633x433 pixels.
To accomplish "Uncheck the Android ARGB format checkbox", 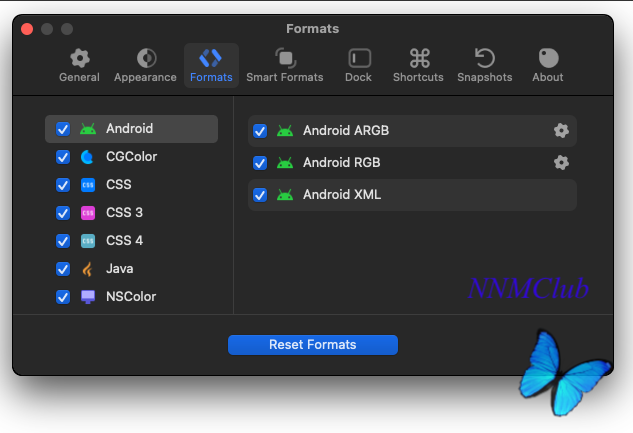I will tap(260, 131).
